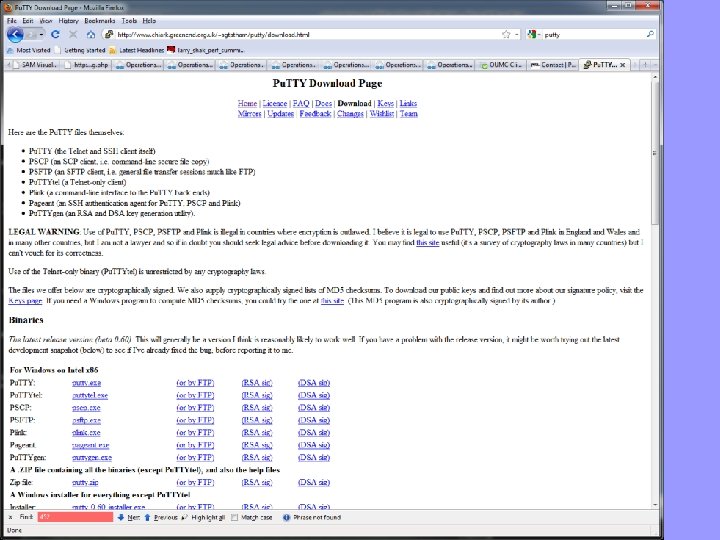
Task: Reload the PuTTY download page
Action: point(56,34)
